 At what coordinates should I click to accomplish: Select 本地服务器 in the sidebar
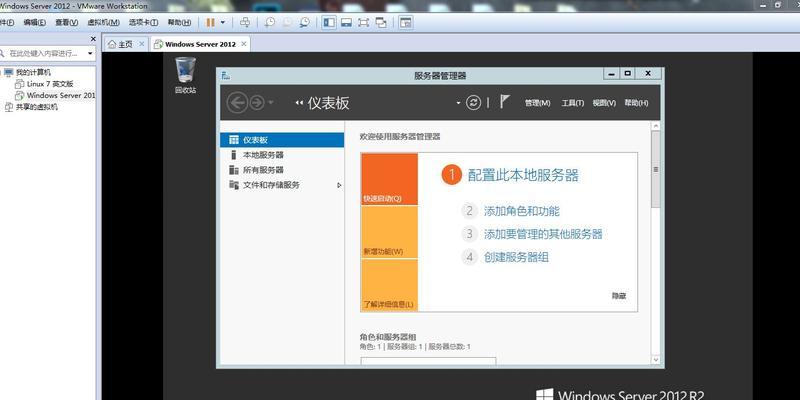(x=282, y=155)
